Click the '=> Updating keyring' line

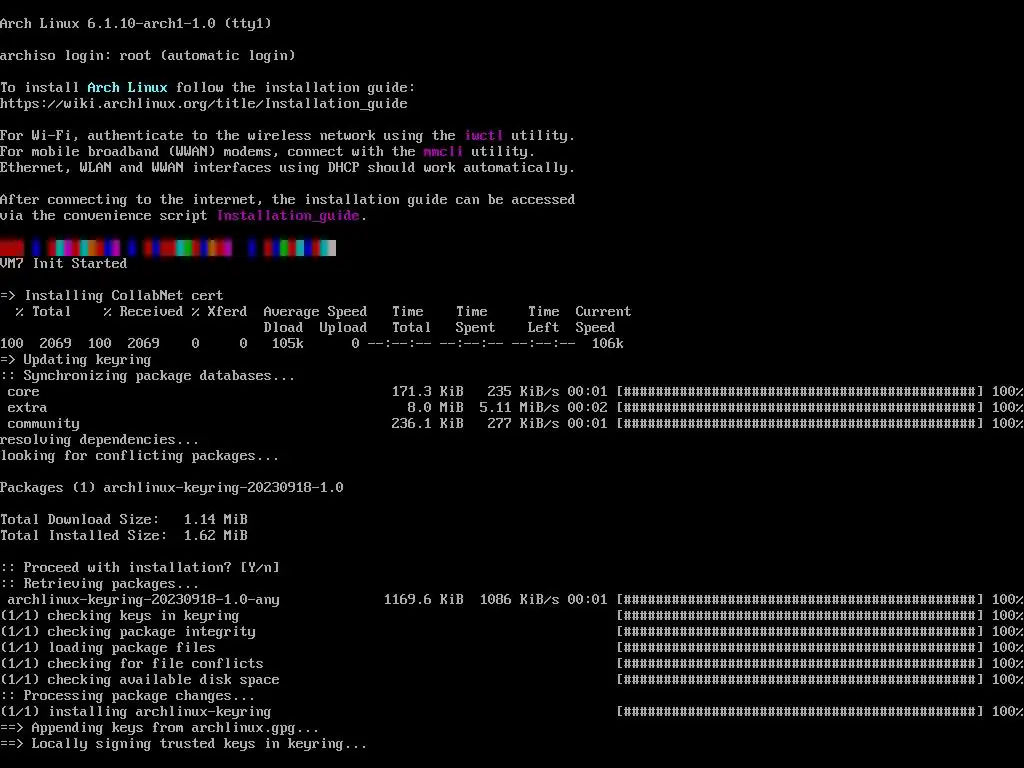76,359
